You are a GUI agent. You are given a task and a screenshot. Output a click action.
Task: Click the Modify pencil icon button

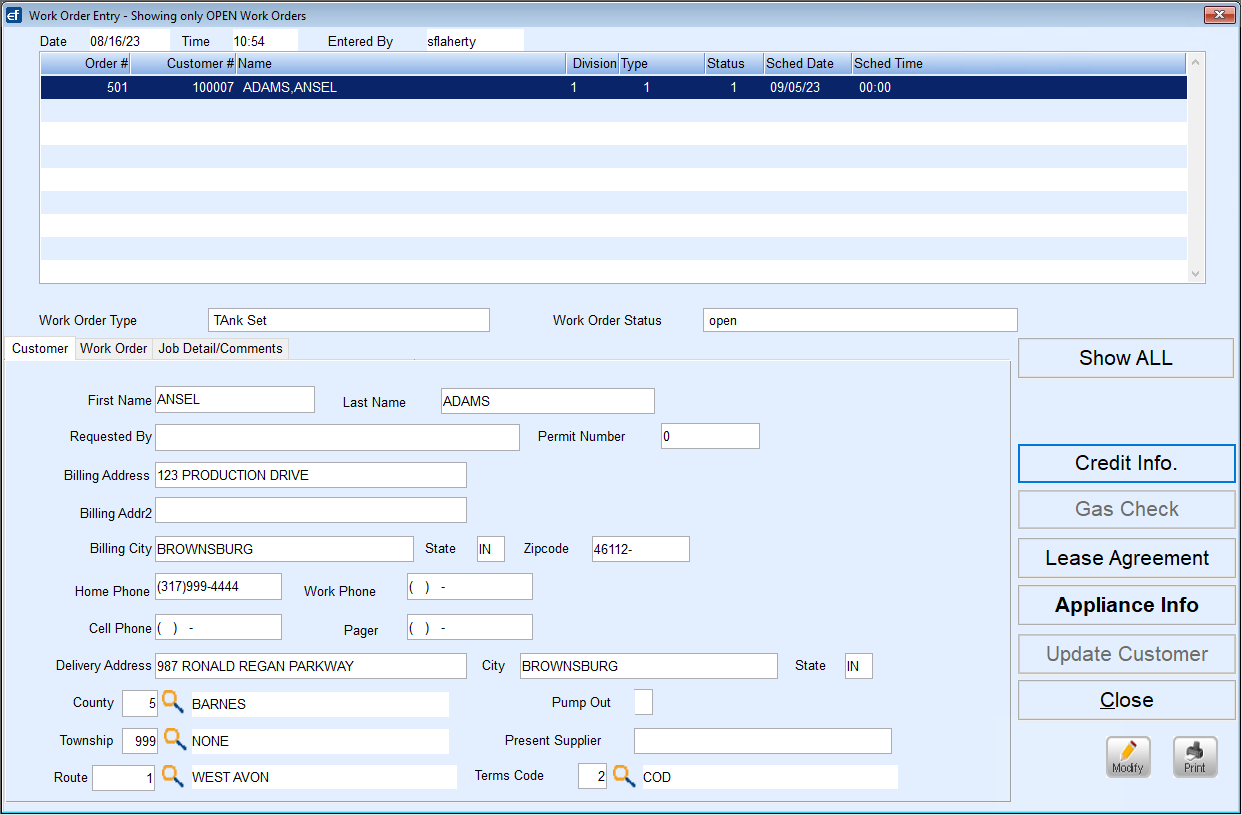pyautogui.click(x=1128, y=757)
